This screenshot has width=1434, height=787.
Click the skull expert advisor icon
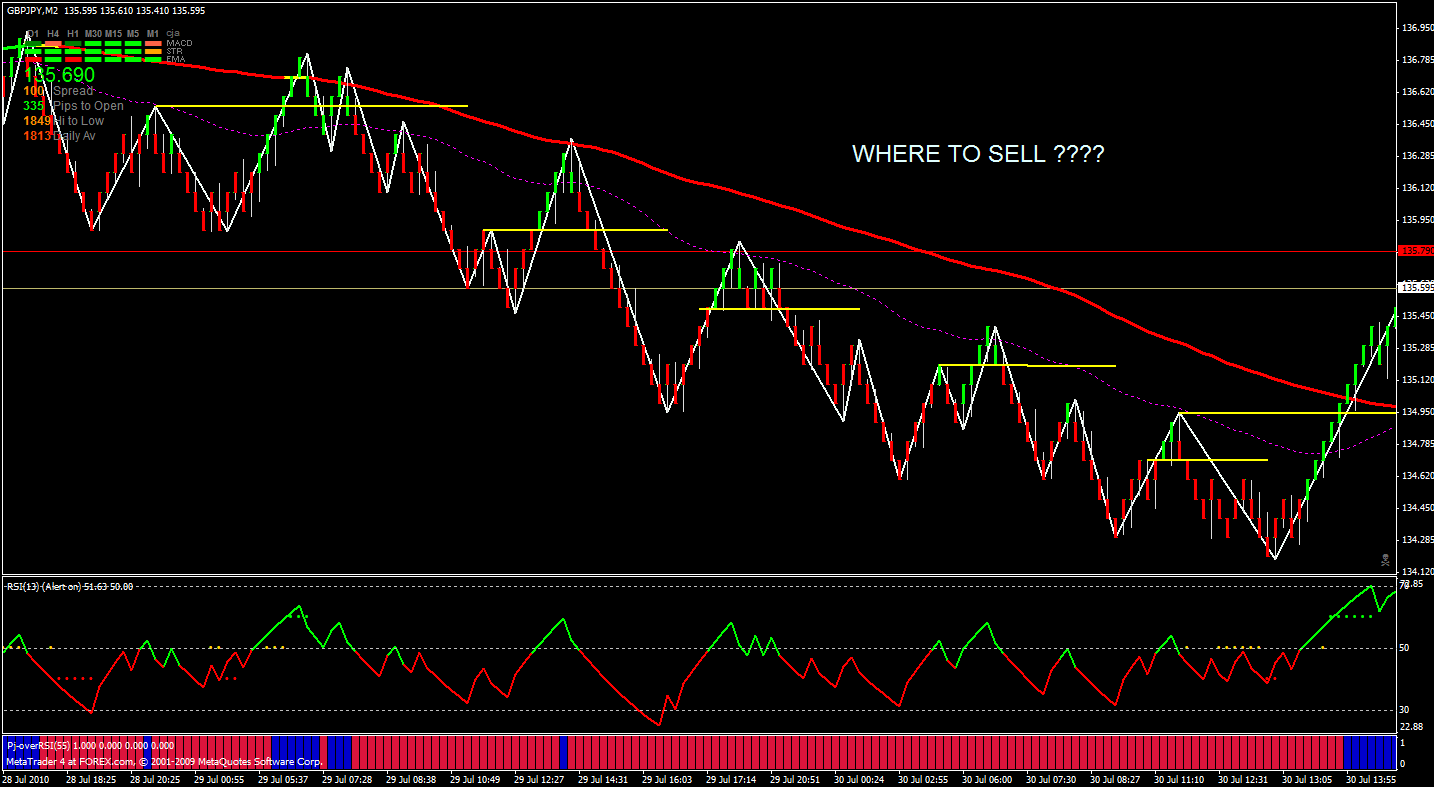point(1385,558)
